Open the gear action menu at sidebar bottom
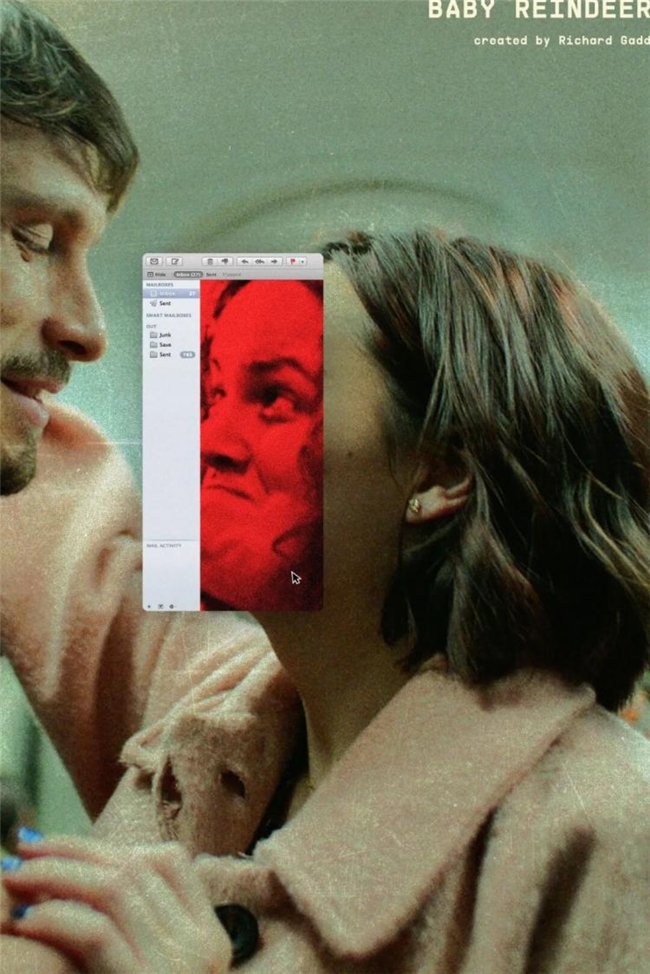 click(x=171, y=606)
